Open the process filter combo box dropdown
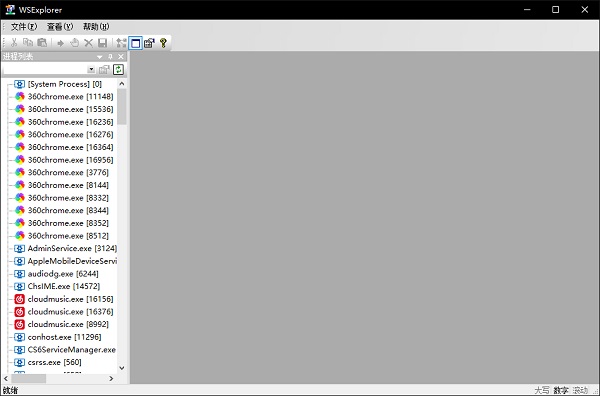This screenshot has width=600, height=396. tap(91, 70)
